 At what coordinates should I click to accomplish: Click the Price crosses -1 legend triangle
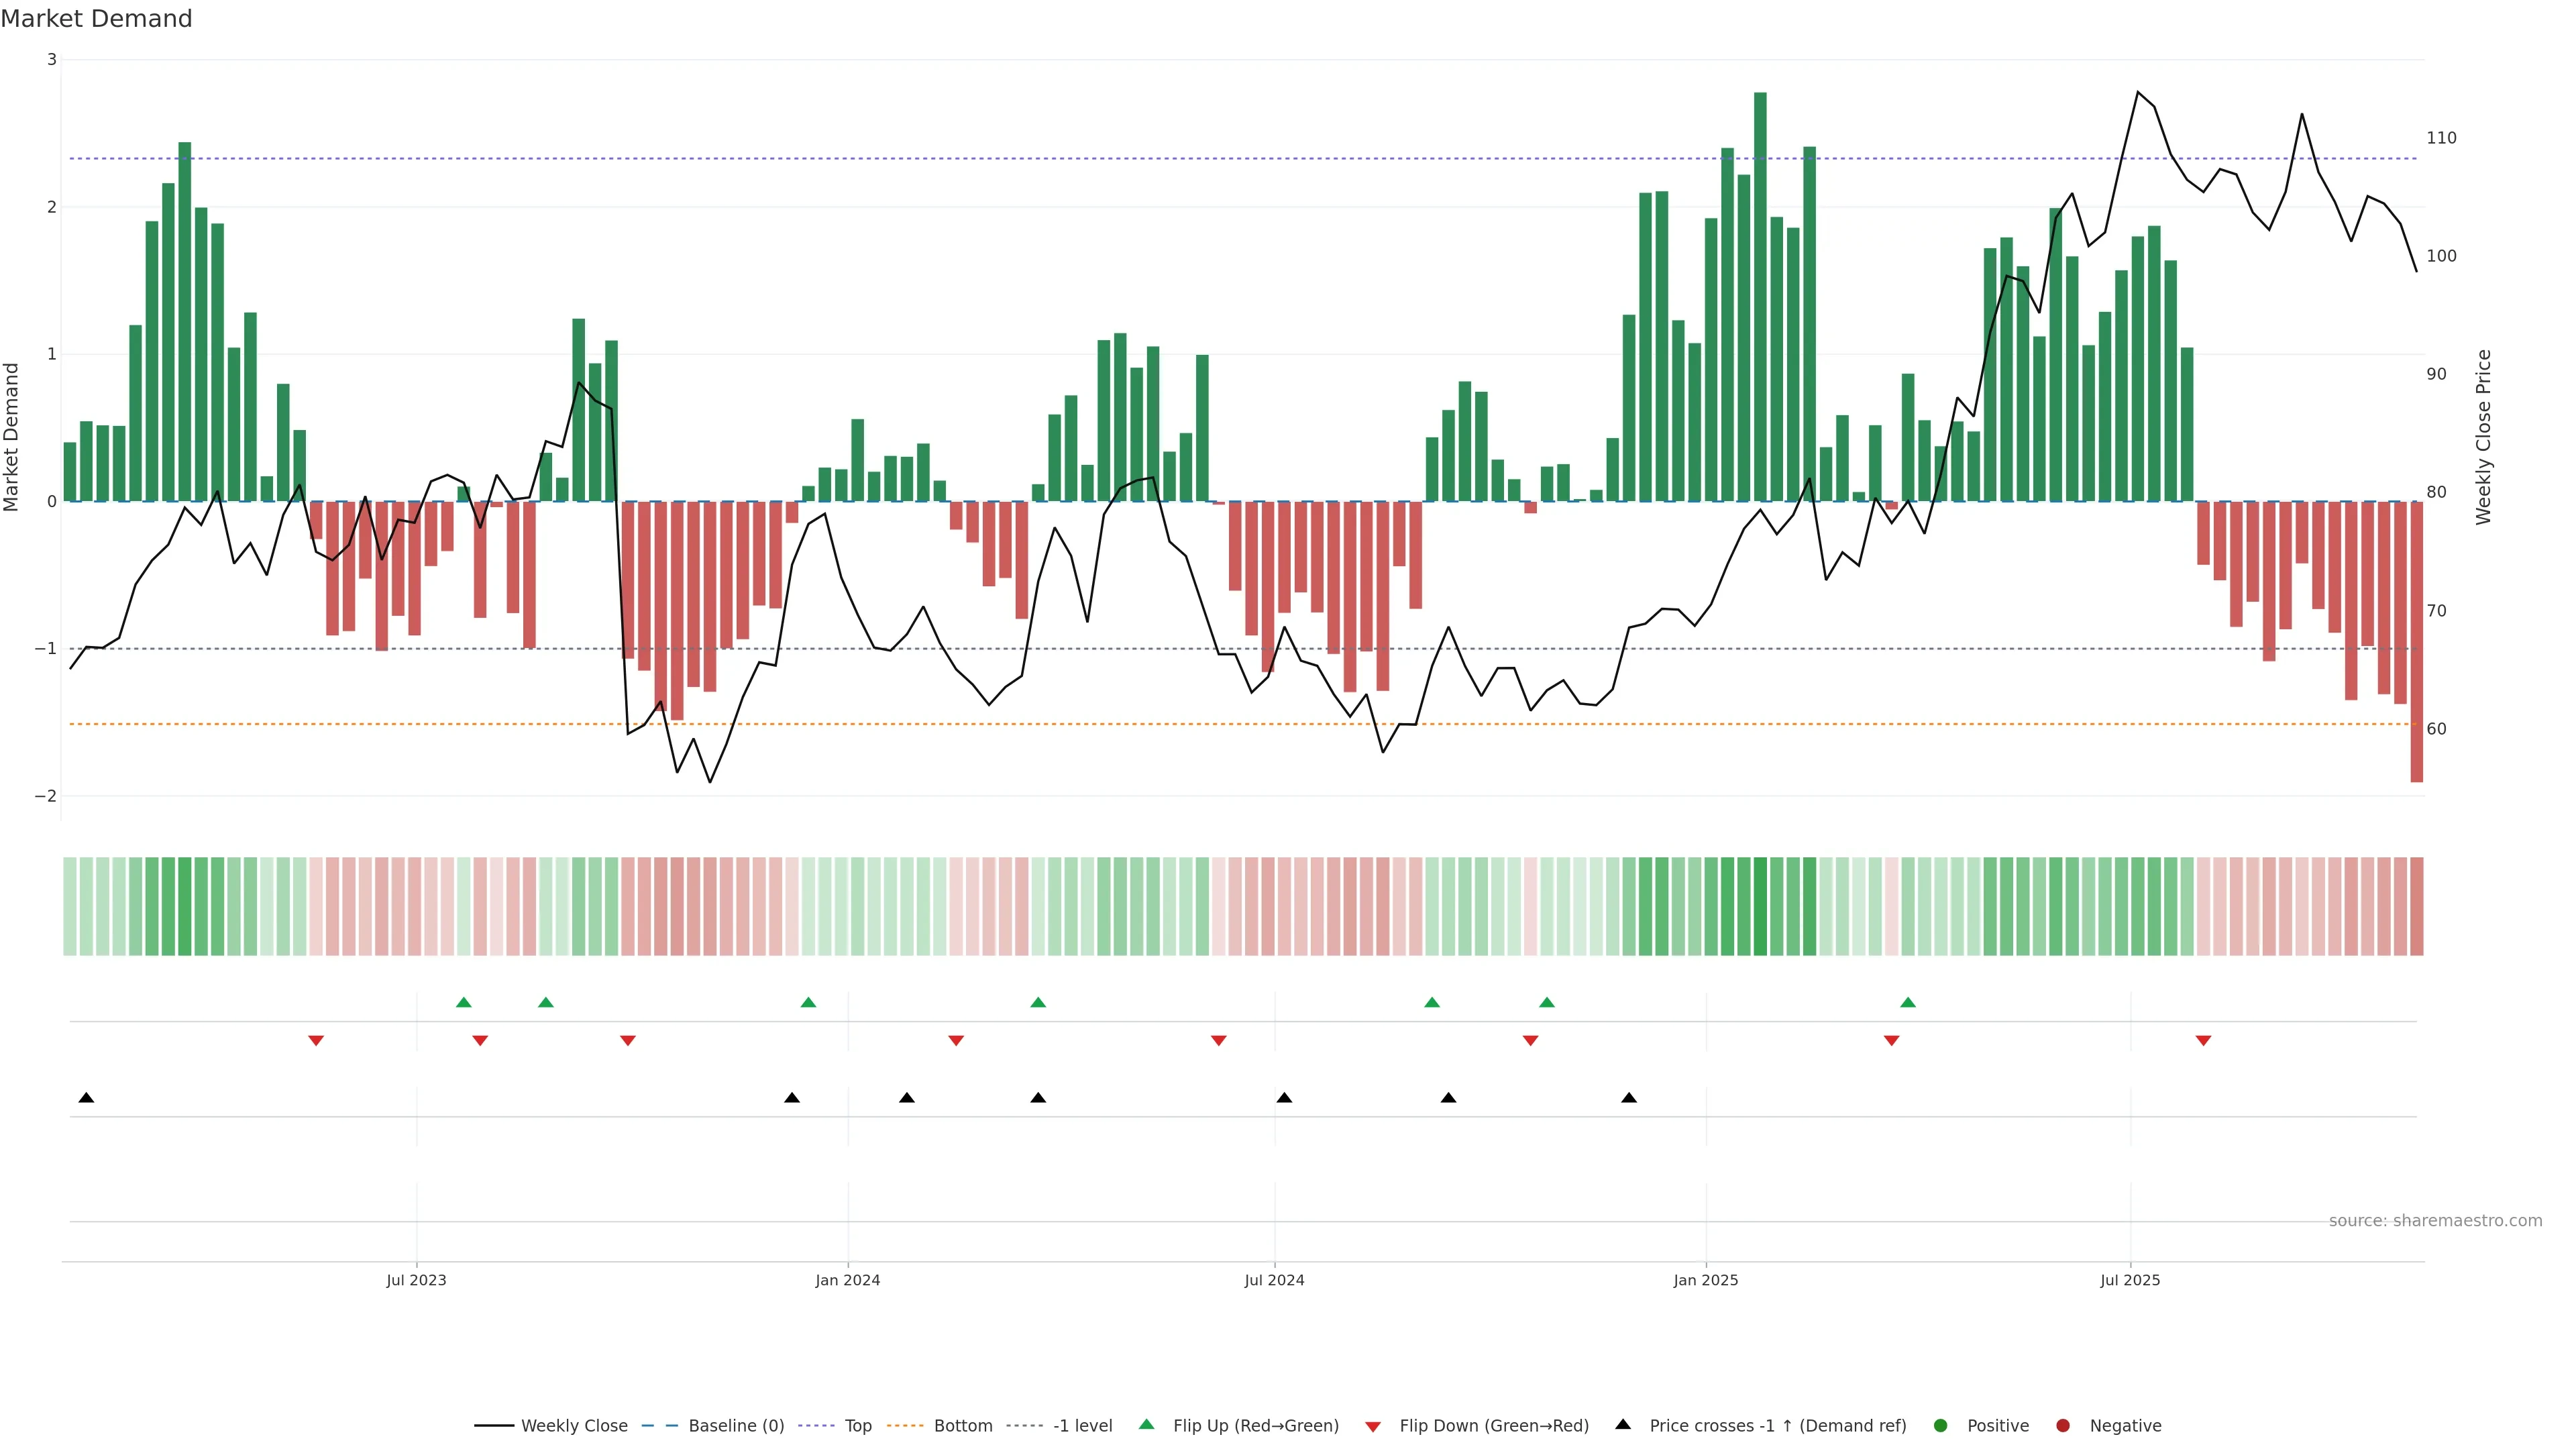(x=1623, y=1425)
